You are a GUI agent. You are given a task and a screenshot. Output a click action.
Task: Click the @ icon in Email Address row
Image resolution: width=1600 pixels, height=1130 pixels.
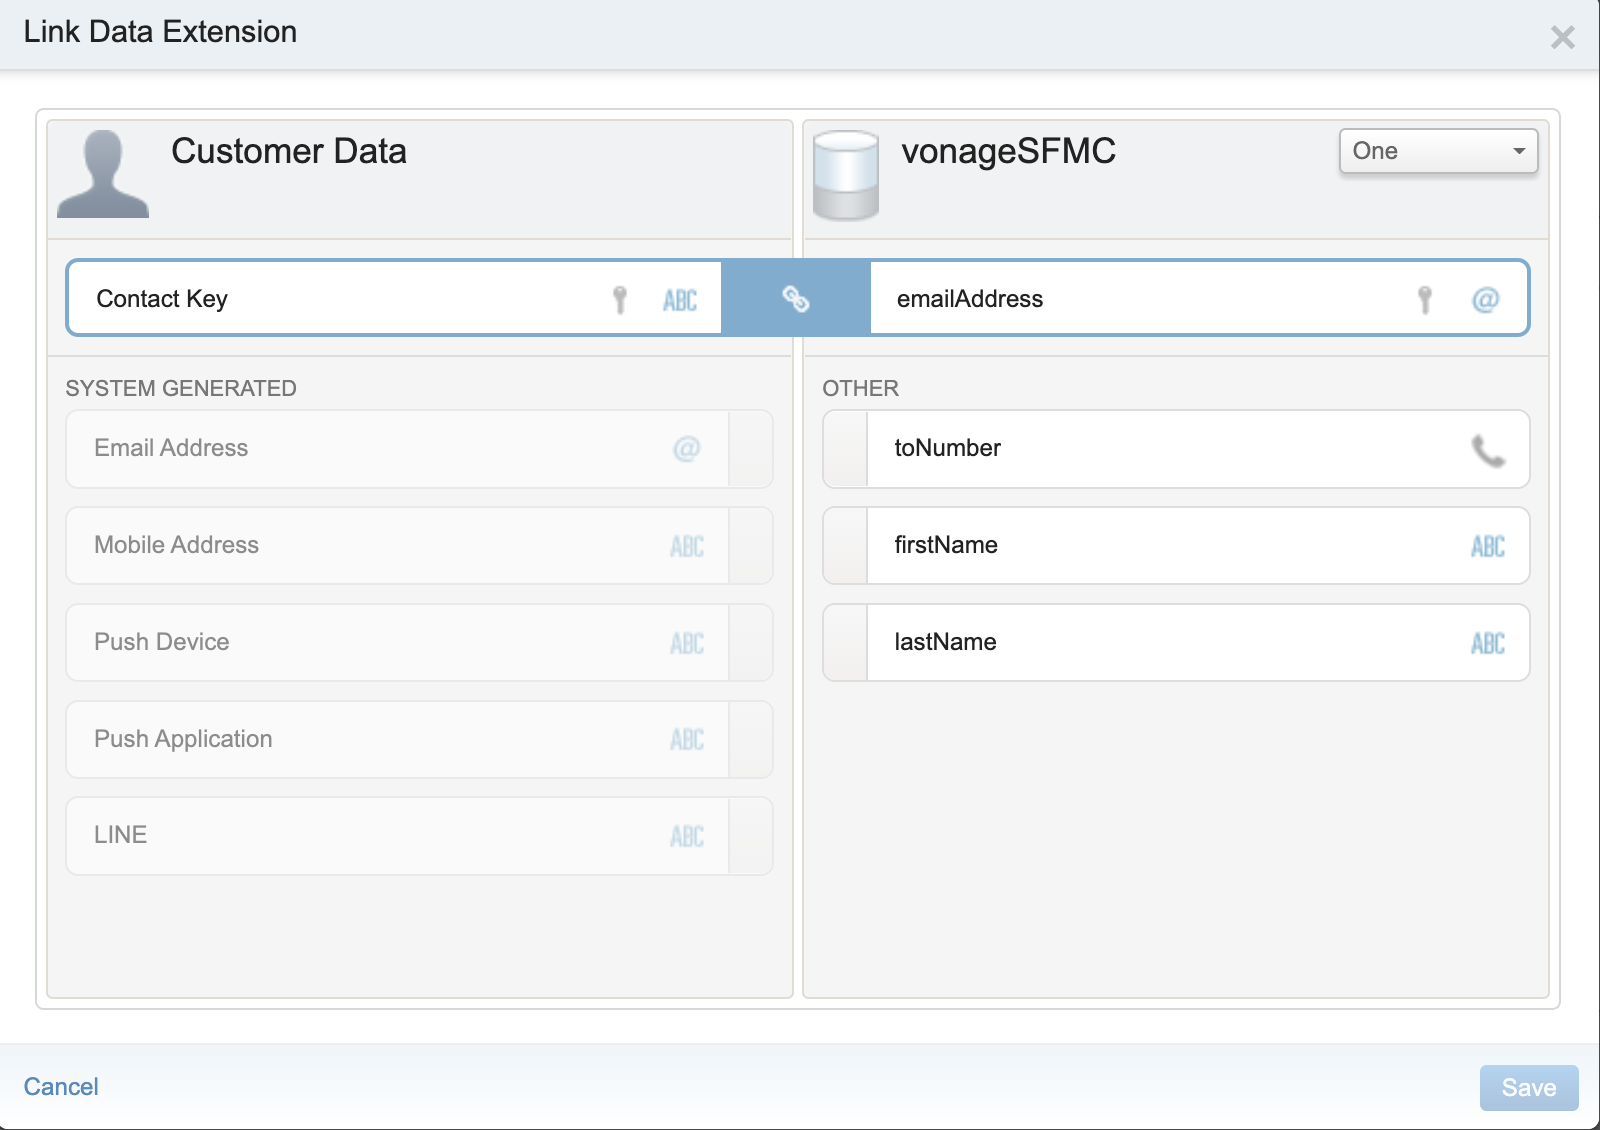pyautogui.click(x=687, y=449)
